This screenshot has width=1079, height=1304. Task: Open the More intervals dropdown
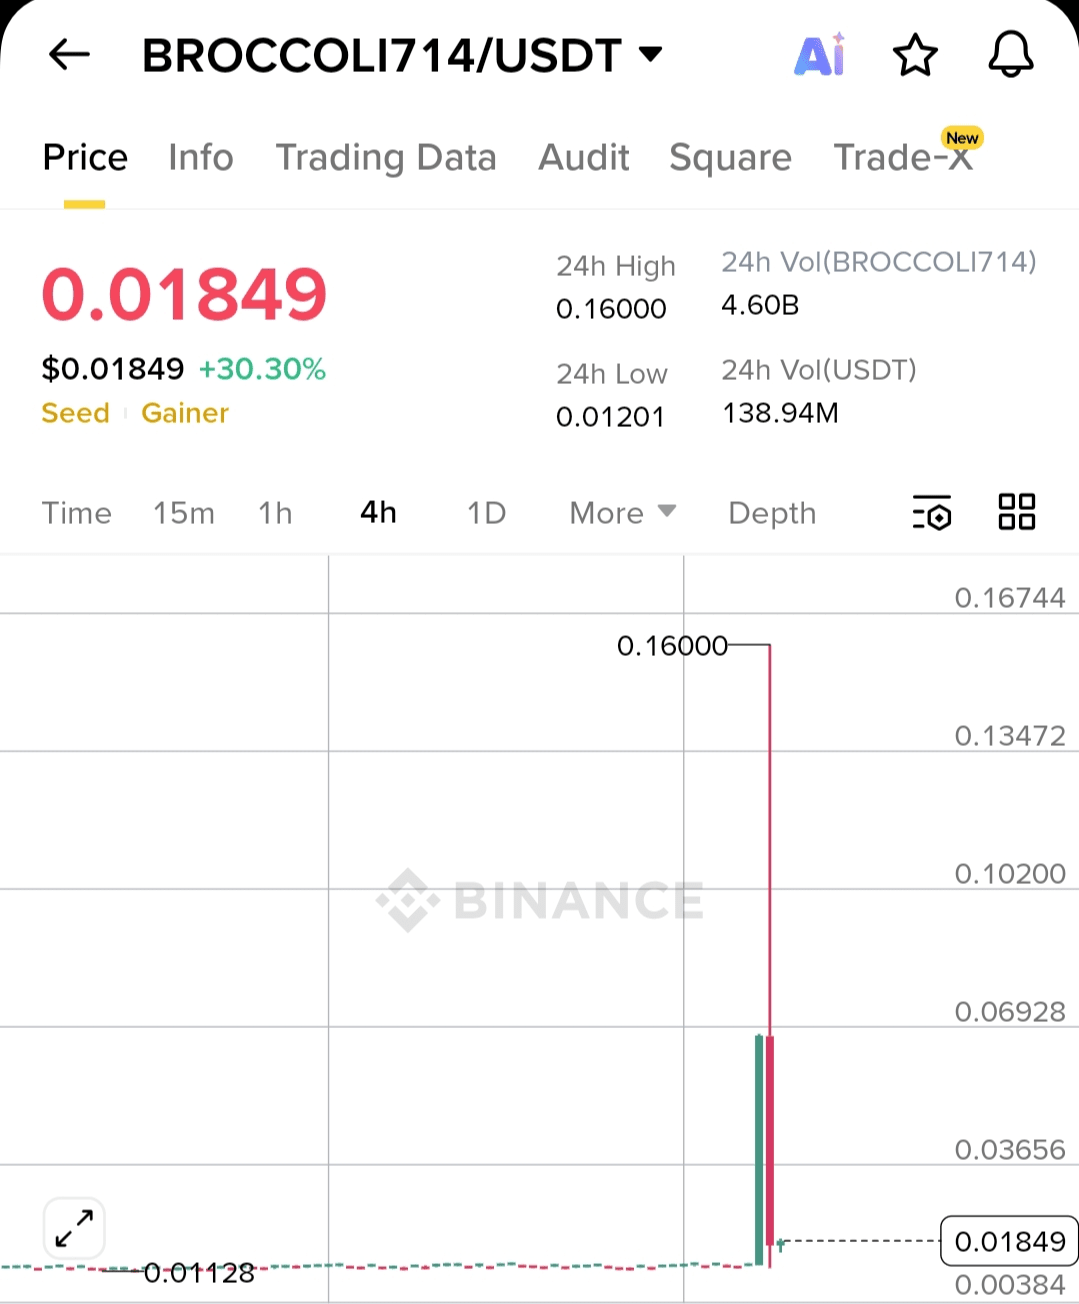pyautogui.click(x=623, y=513)
